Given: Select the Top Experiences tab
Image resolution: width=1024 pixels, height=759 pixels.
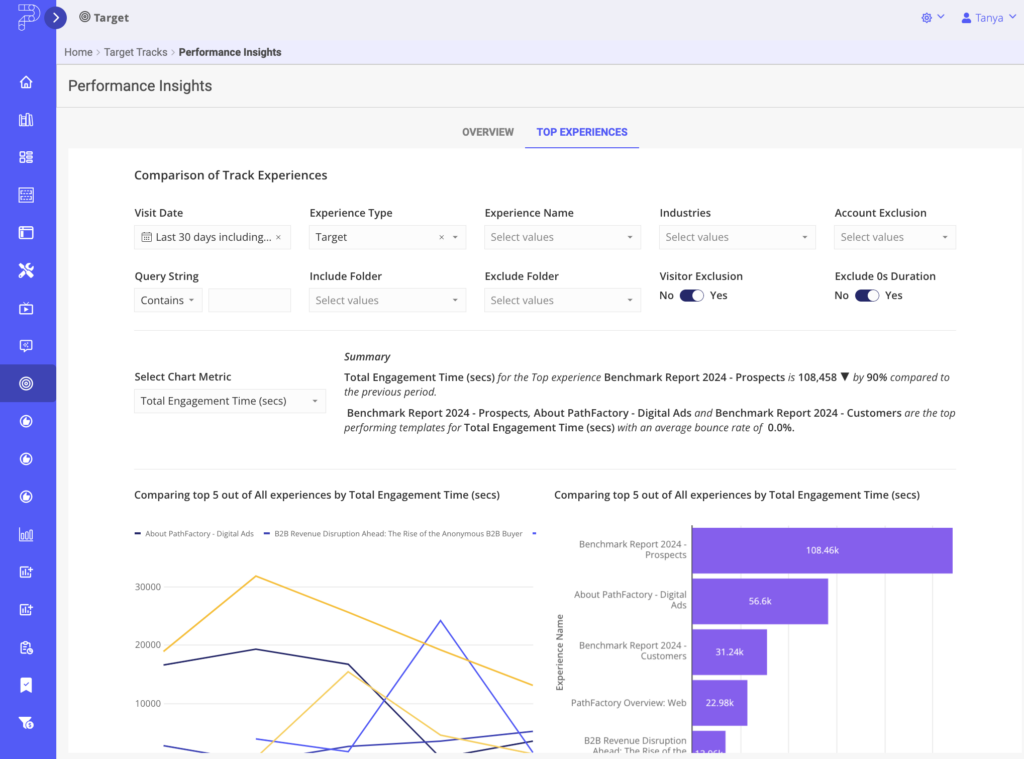Looking at the screenshot, I should 582,132.
